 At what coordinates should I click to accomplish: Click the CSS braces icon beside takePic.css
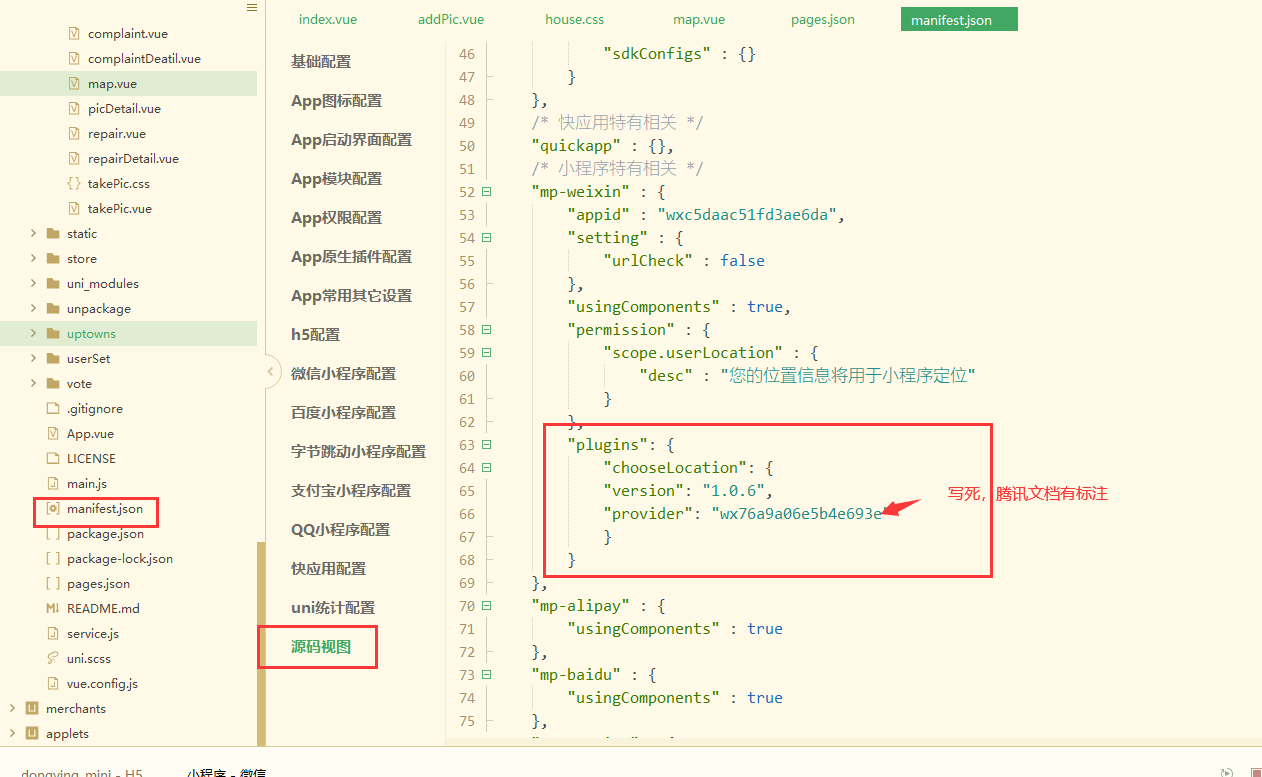coord(74,184)
